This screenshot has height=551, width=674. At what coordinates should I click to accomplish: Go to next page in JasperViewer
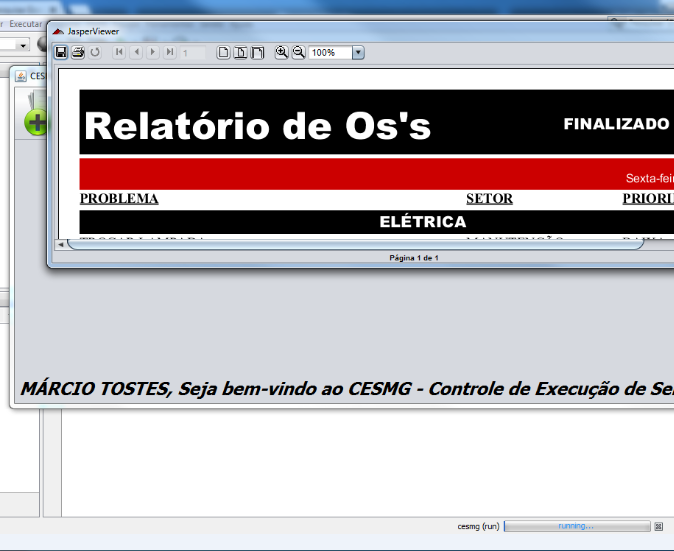[x=153, y=52]
